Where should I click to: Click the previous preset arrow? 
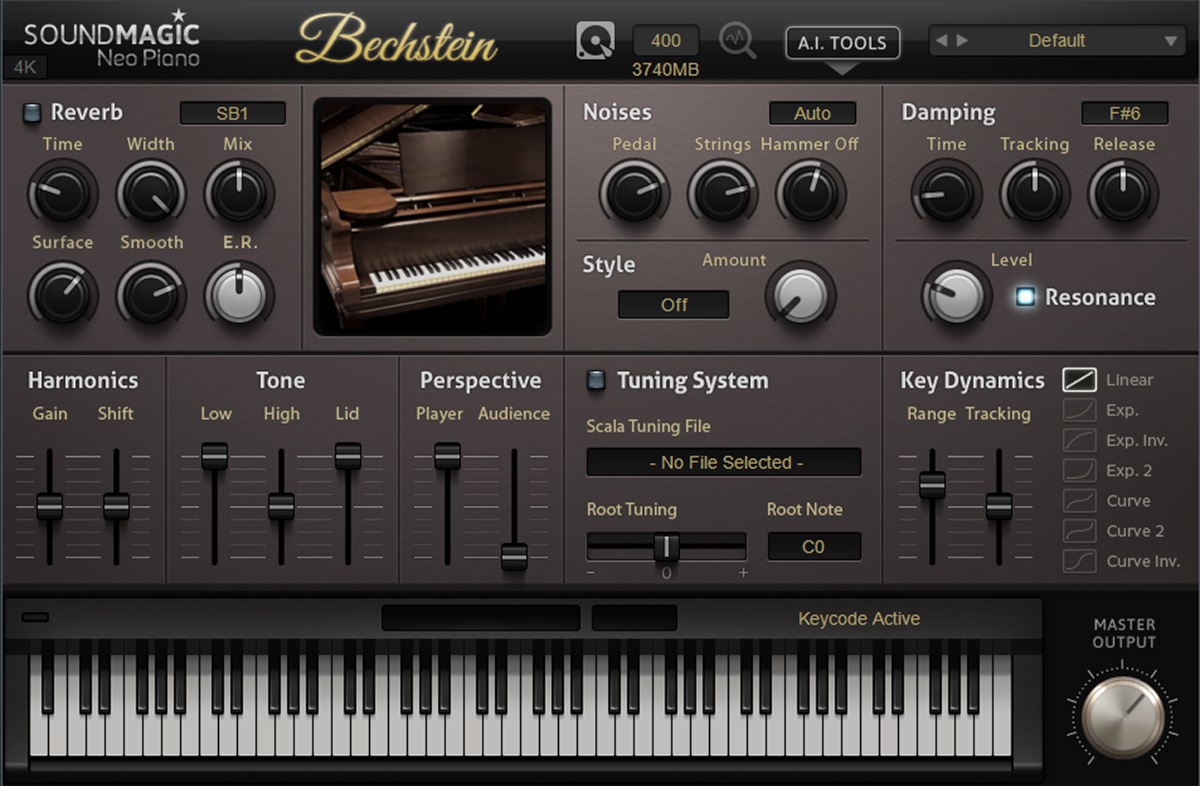tap(943, 41)
